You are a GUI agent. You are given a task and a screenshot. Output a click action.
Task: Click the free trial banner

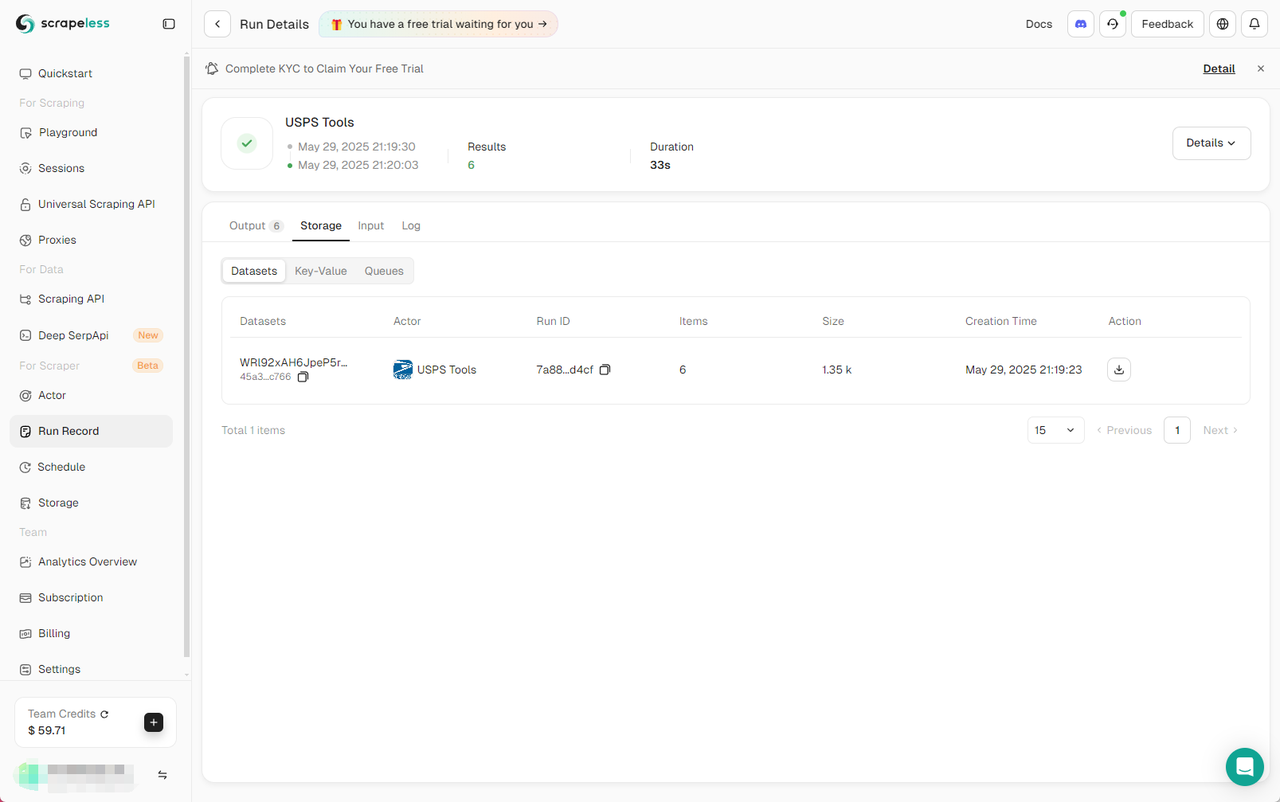438,24
